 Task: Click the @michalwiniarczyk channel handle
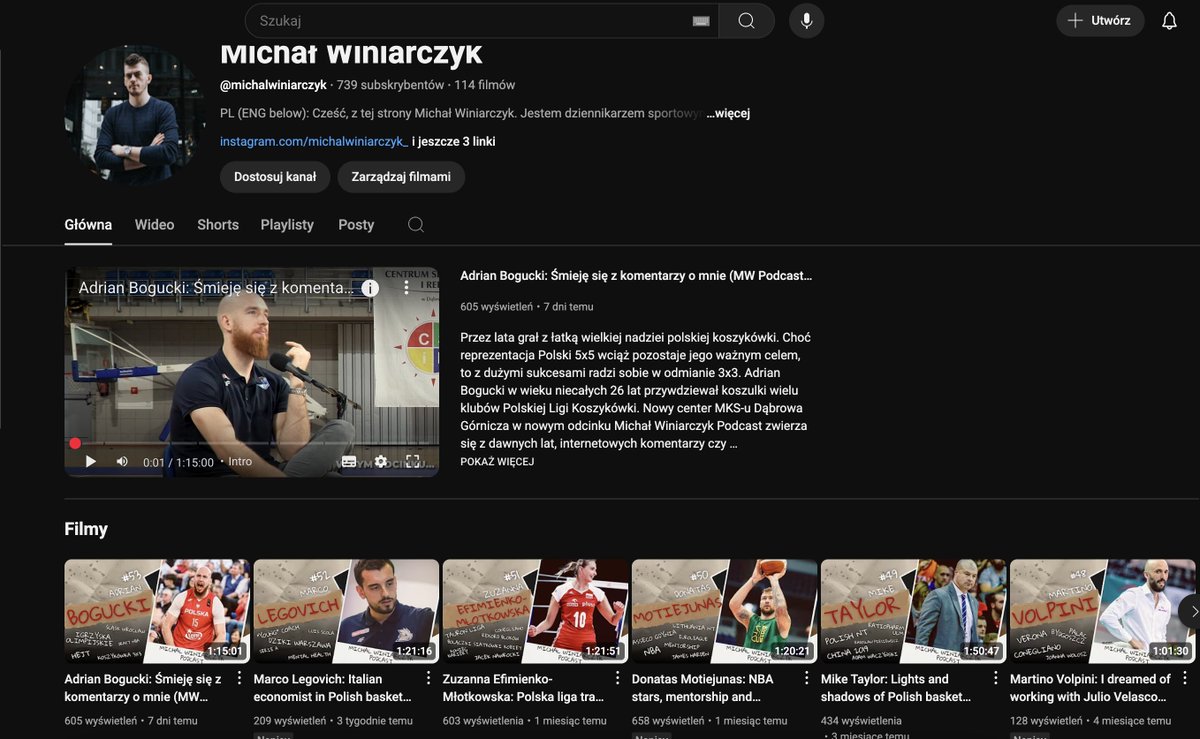tap(273, 85)
